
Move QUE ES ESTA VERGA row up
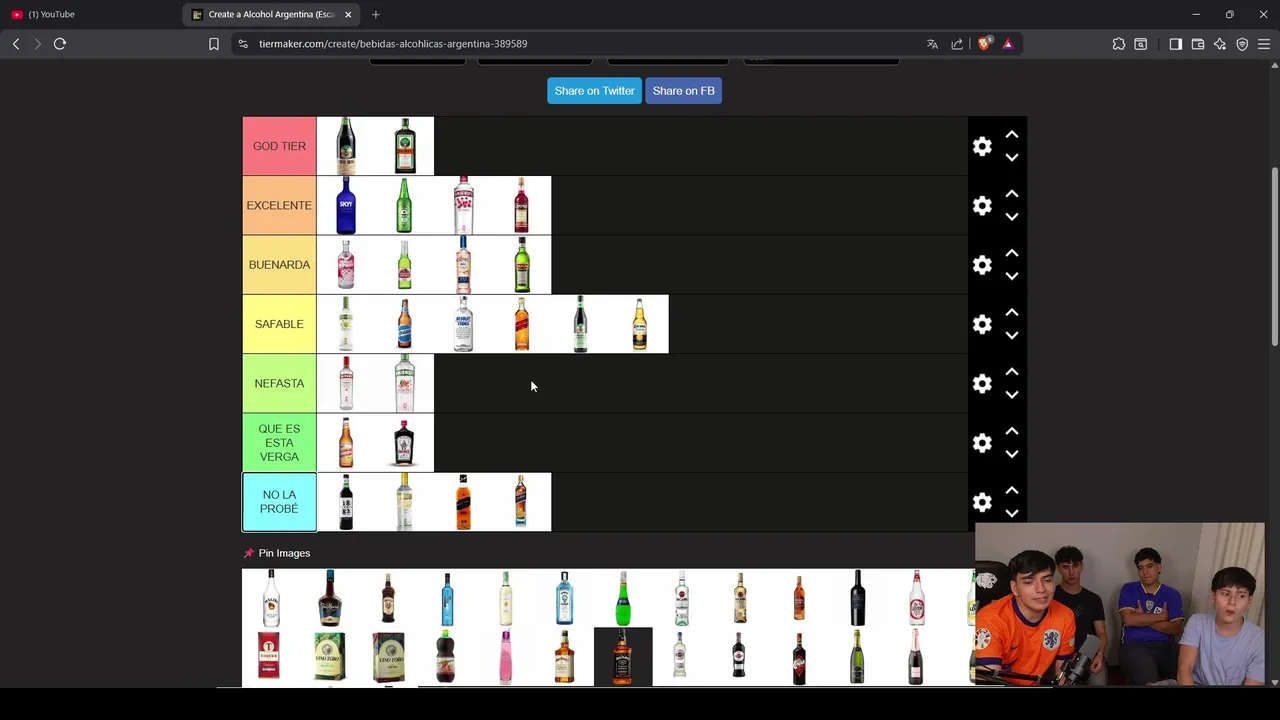click(1012, 431)
